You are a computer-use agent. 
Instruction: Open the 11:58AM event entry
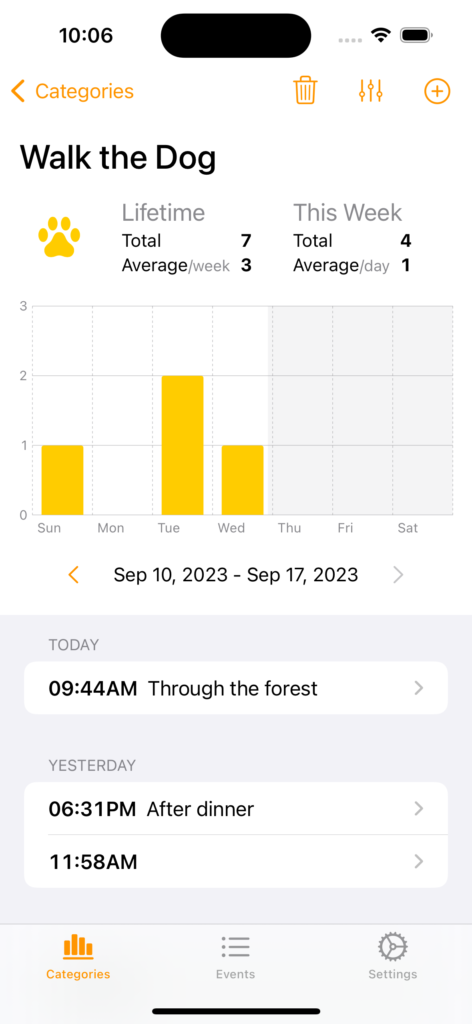coord(236,861)
